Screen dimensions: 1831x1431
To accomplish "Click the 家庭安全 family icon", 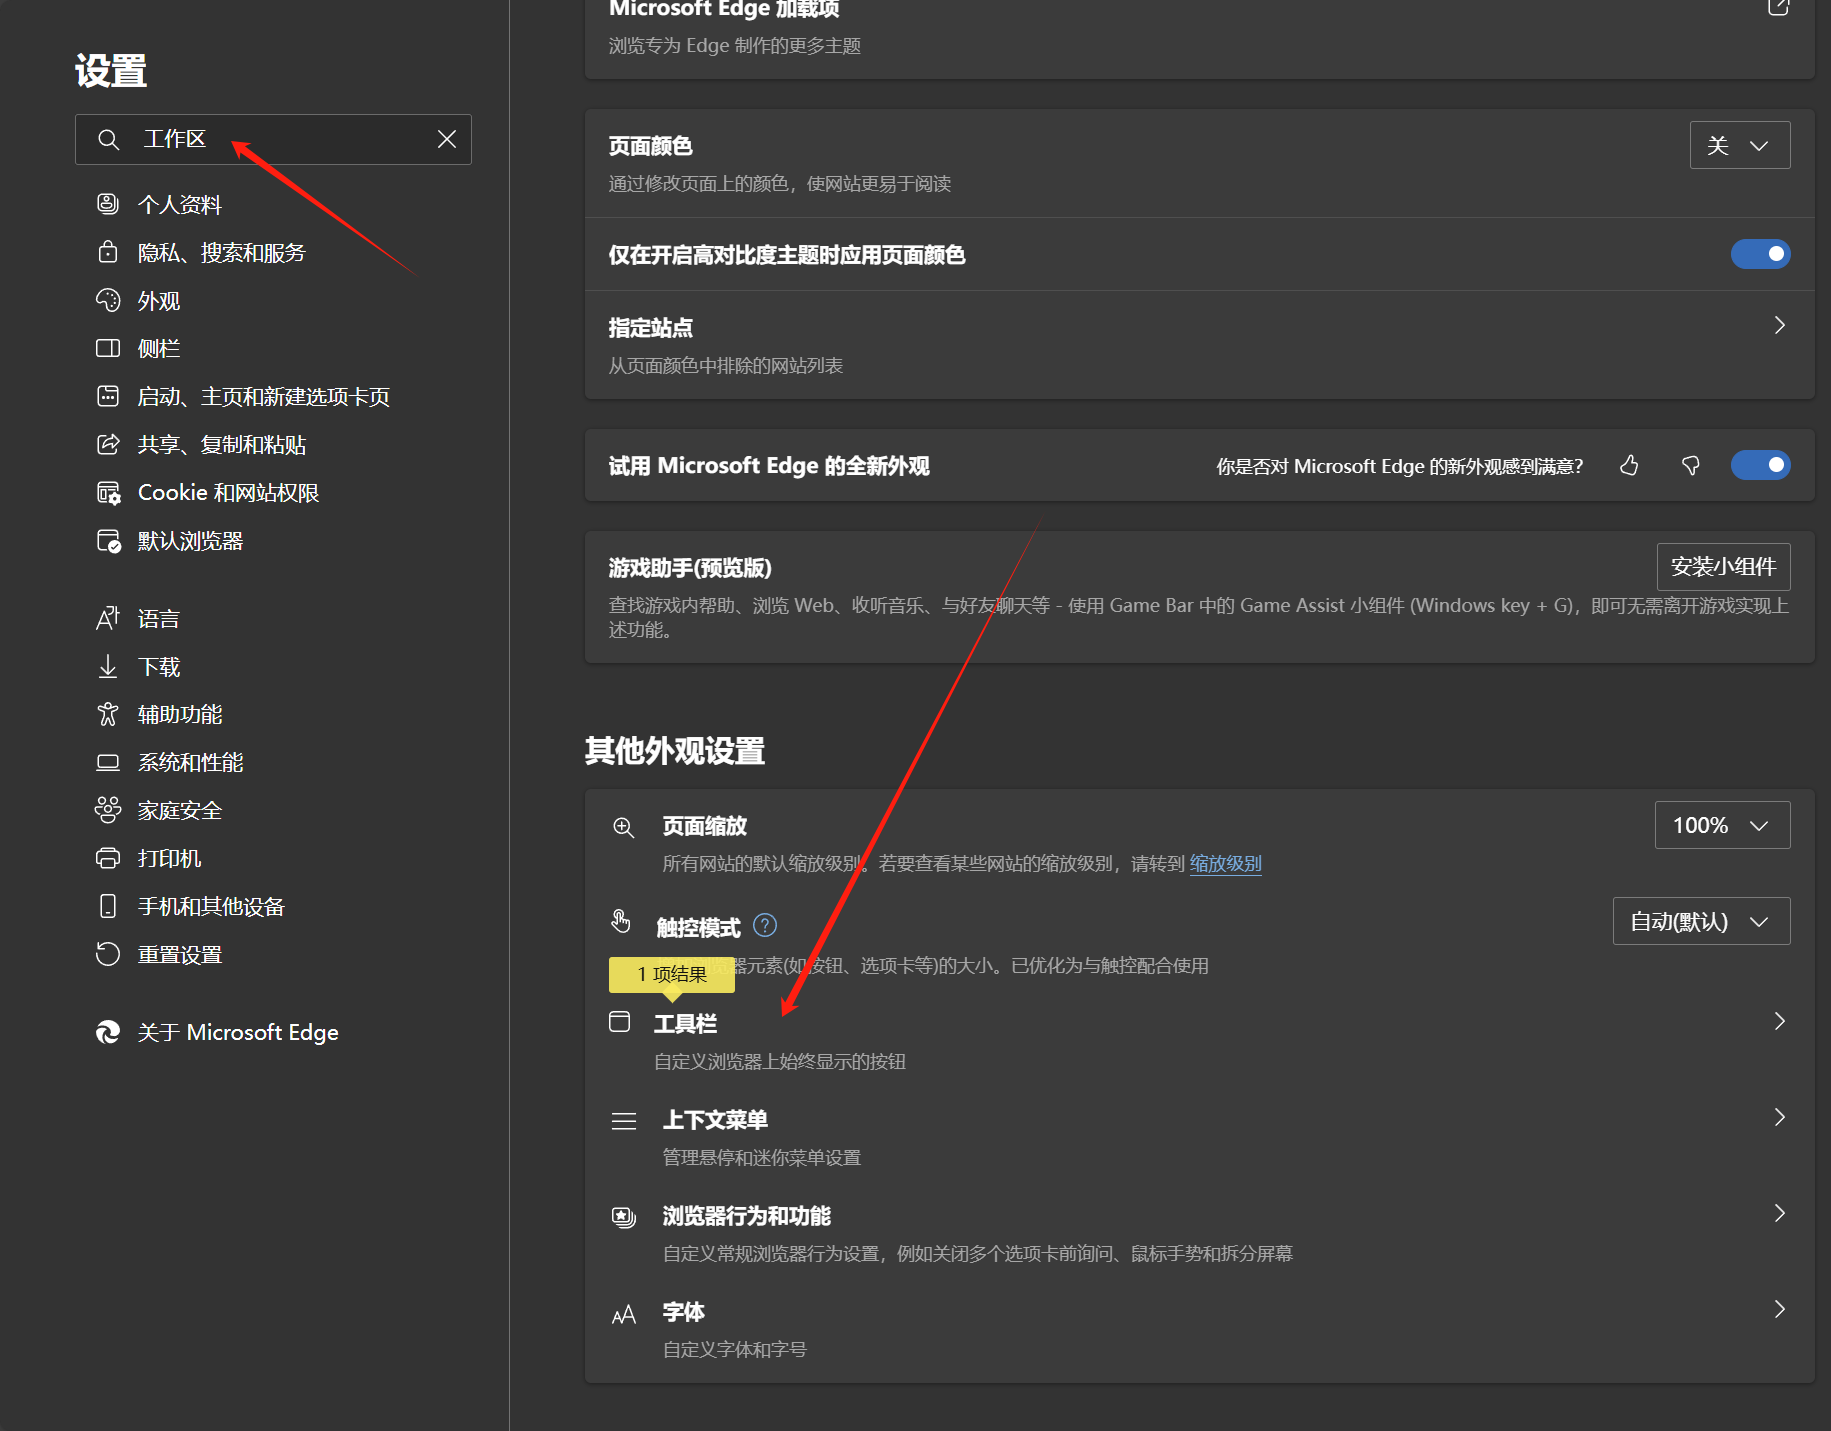I will click(x=108, y=810).
